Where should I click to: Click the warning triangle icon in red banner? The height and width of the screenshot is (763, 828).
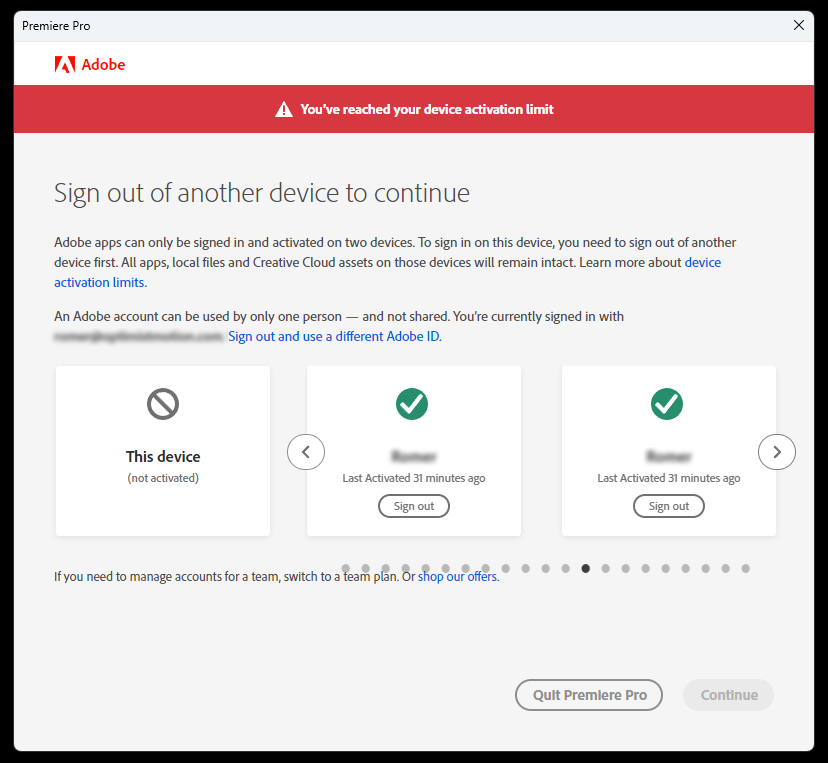(284, 109)
